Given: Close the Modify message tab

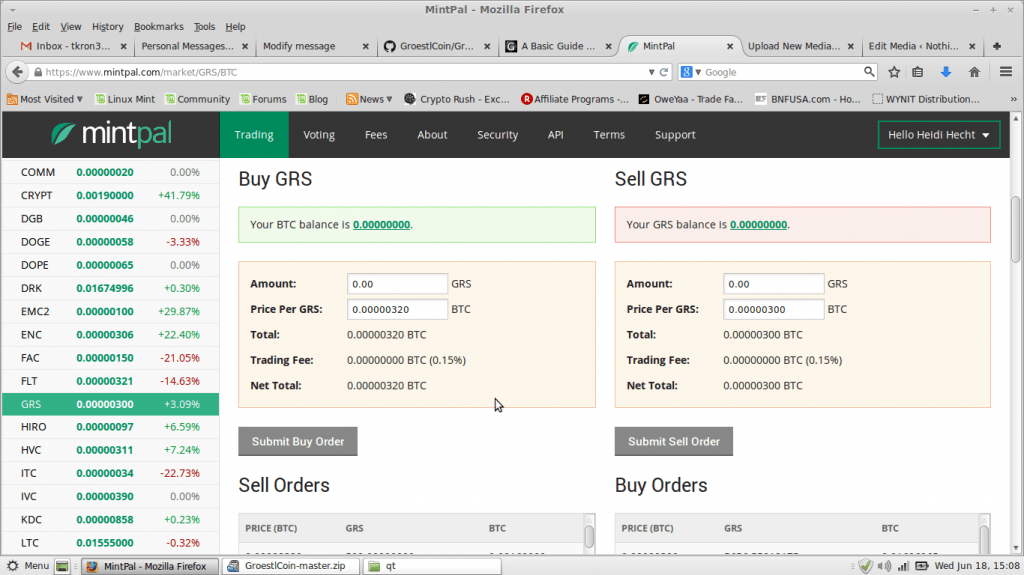Looking at the screenshot, I should point(366,46).
